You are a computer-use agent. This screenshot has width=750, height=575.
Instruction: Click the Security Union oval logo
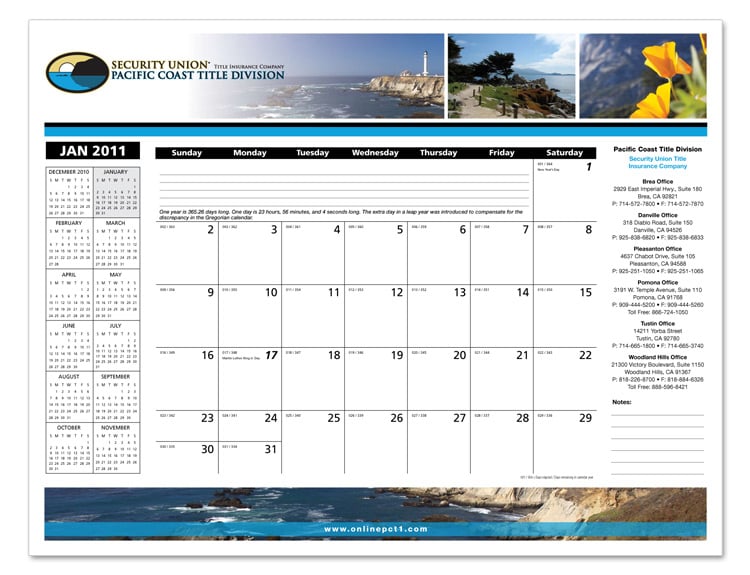77,72
